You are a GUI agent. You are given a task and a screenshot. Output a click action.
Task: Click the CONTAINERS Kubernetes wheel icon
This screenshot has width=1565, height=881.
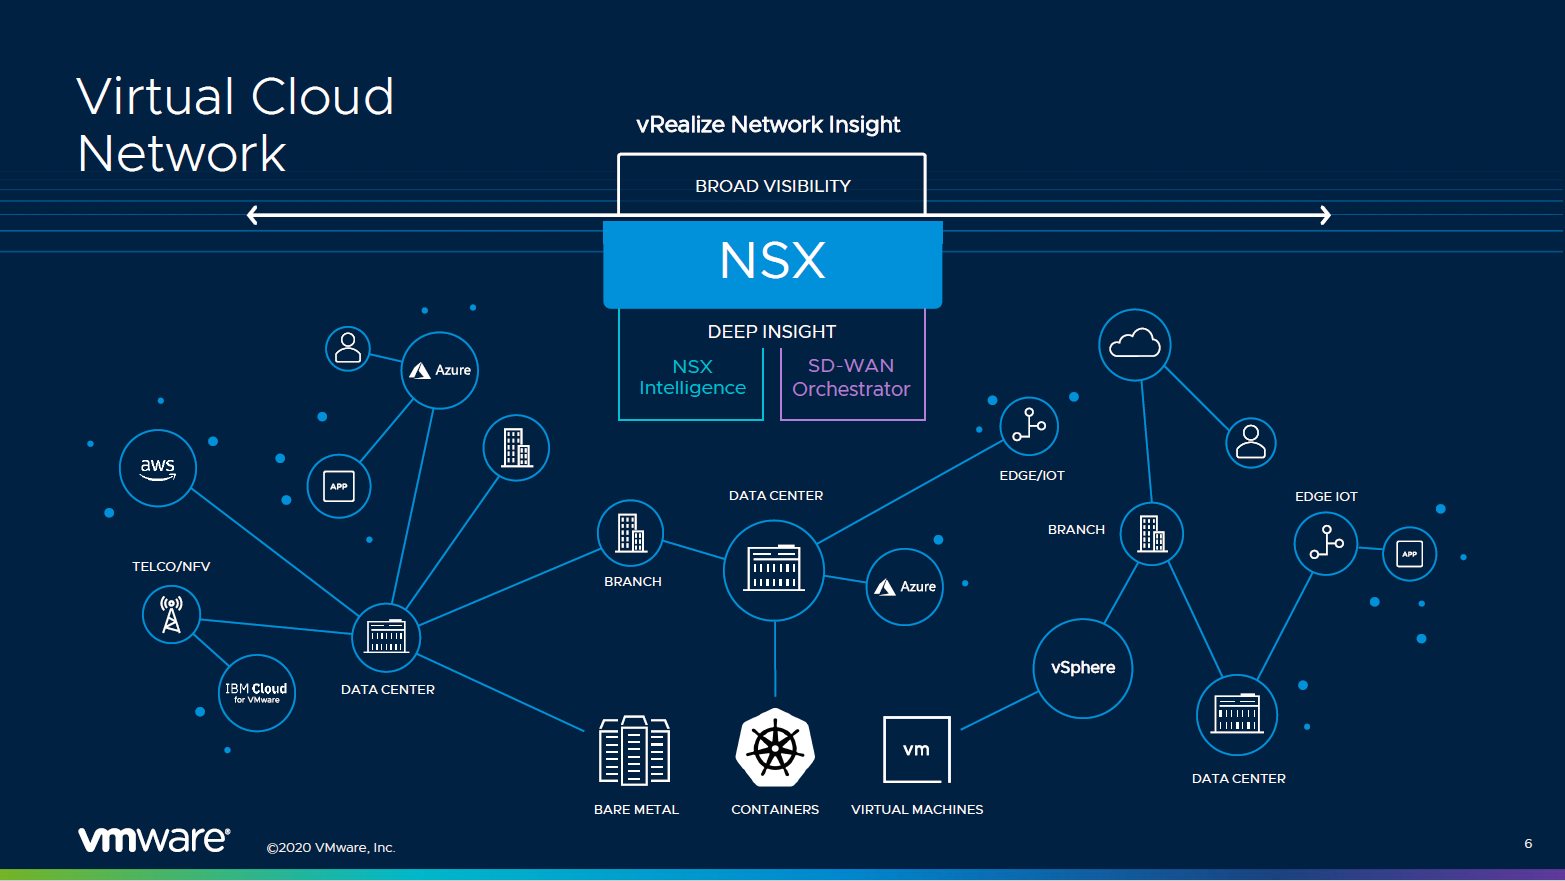pyautogui.click(x=775, y=748)
